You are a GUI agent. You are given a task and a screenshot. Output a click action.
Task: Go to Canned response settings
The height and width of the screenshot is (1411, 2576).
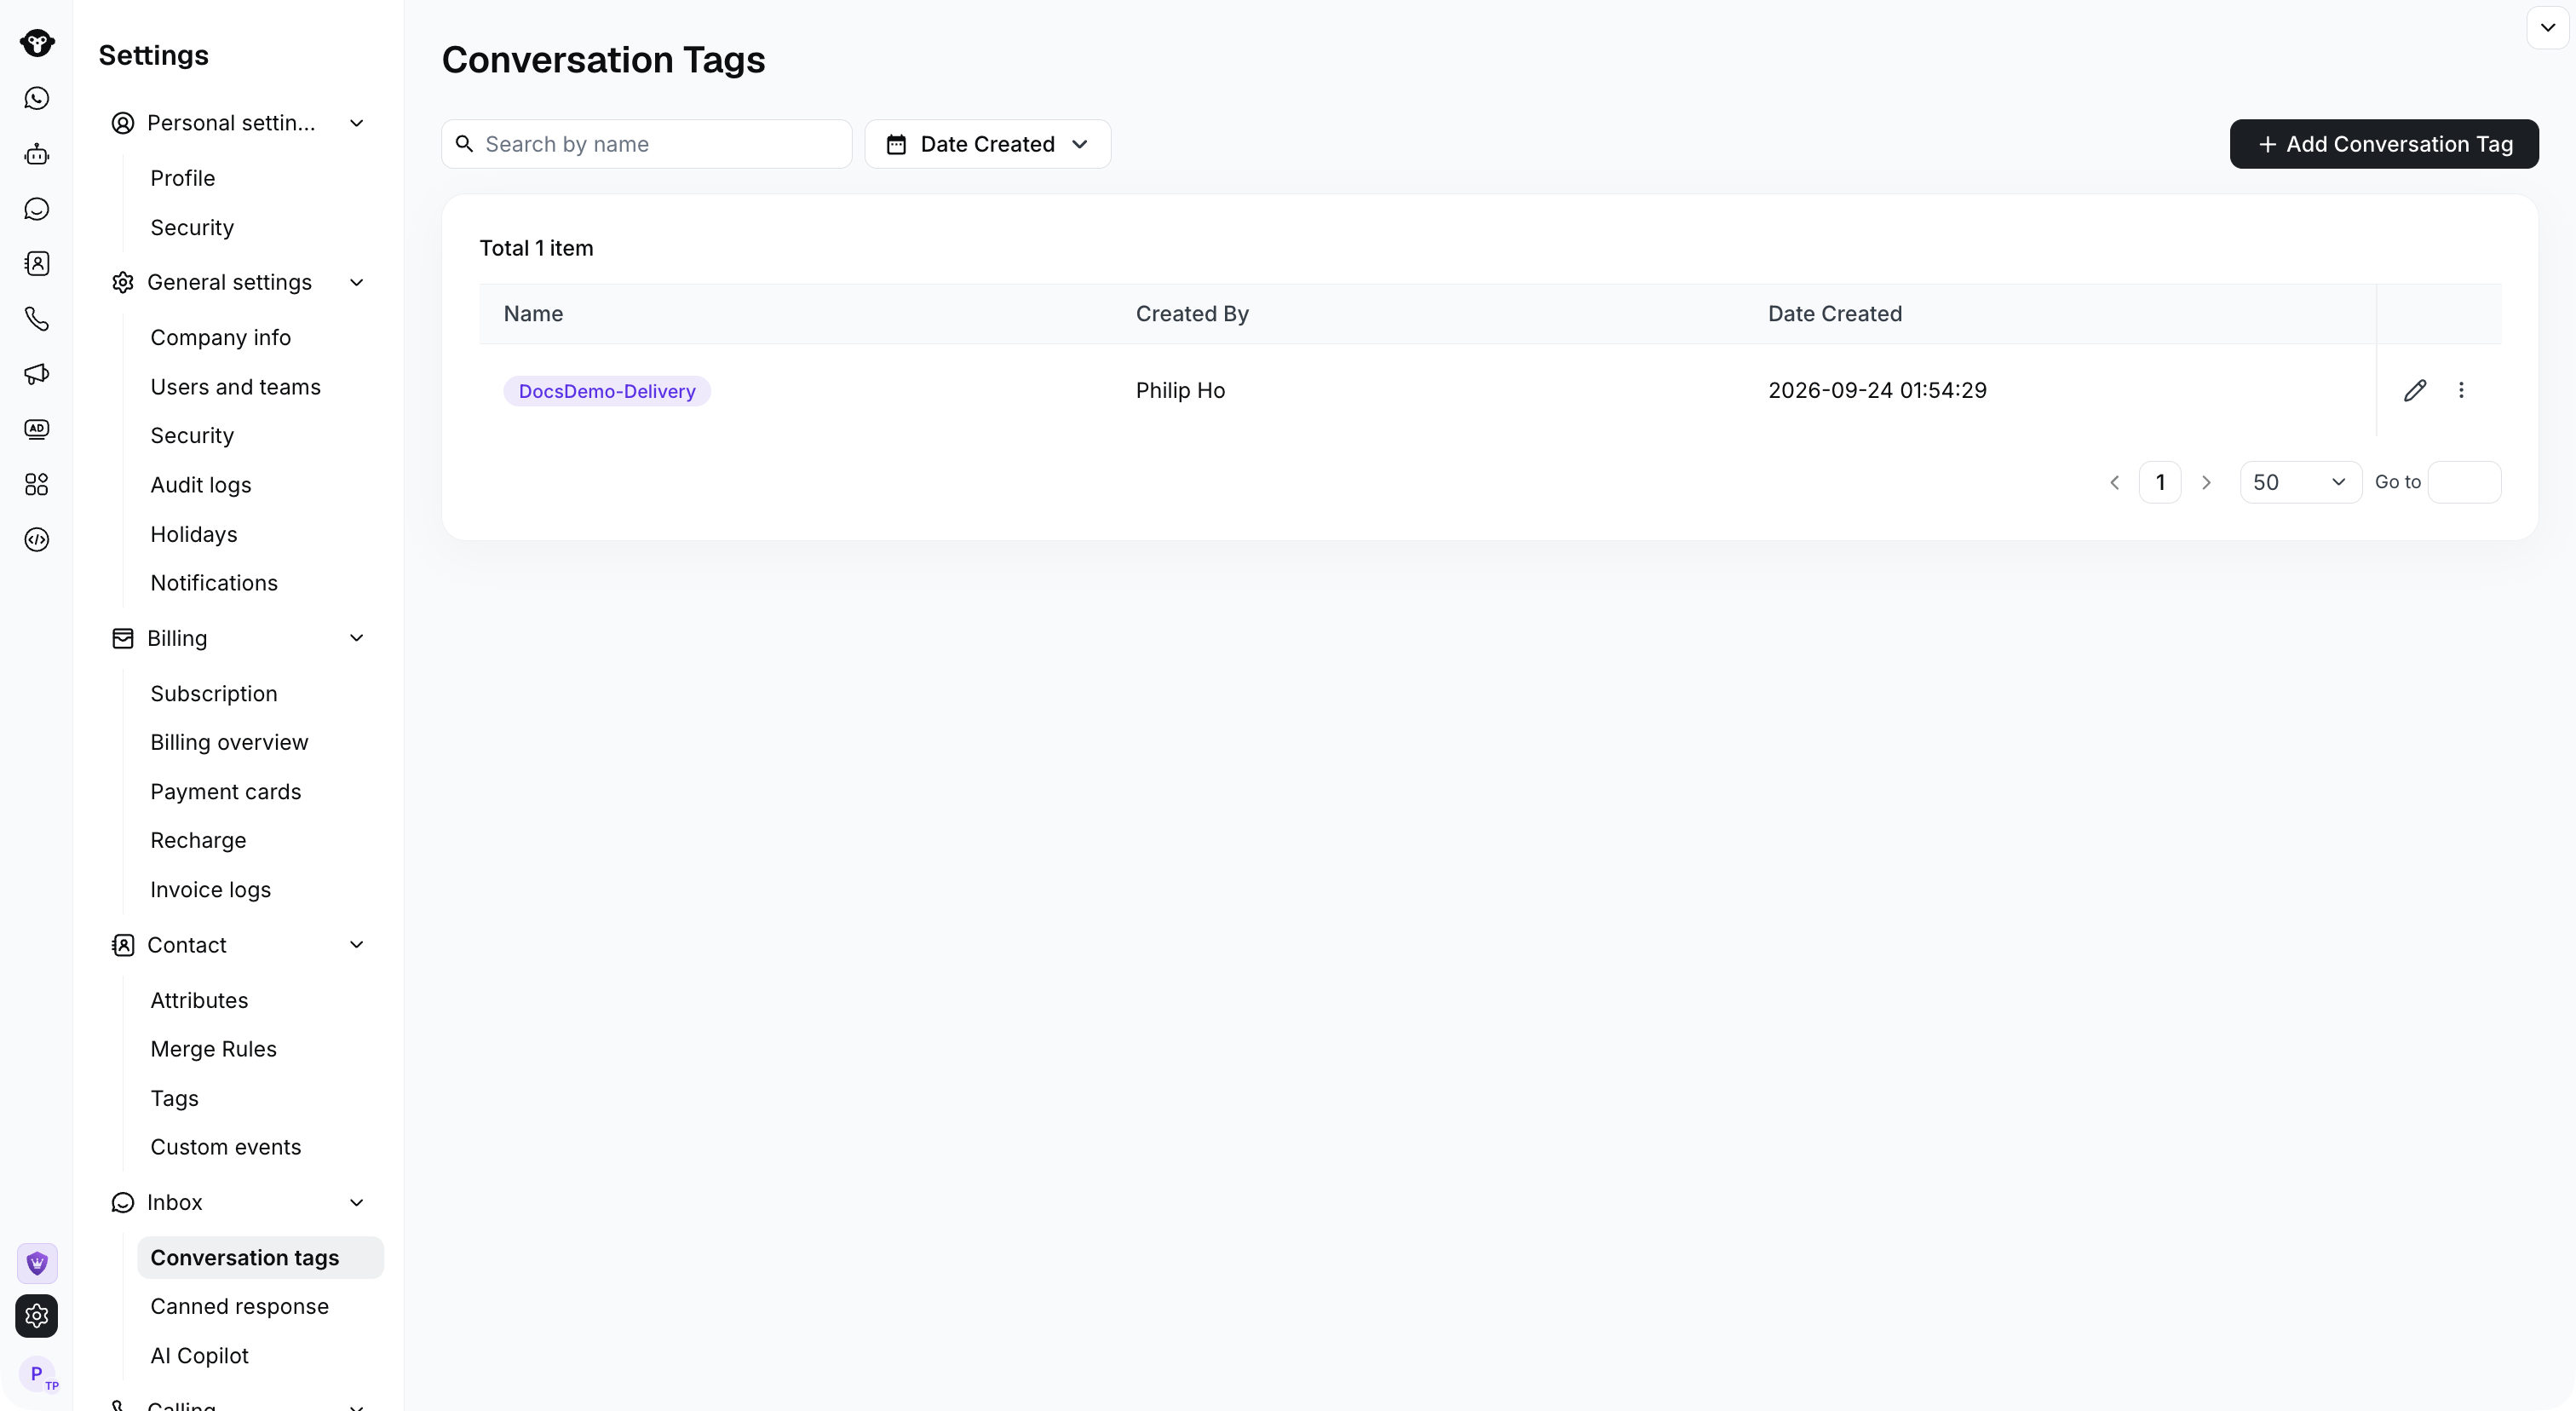point(239,1306)
